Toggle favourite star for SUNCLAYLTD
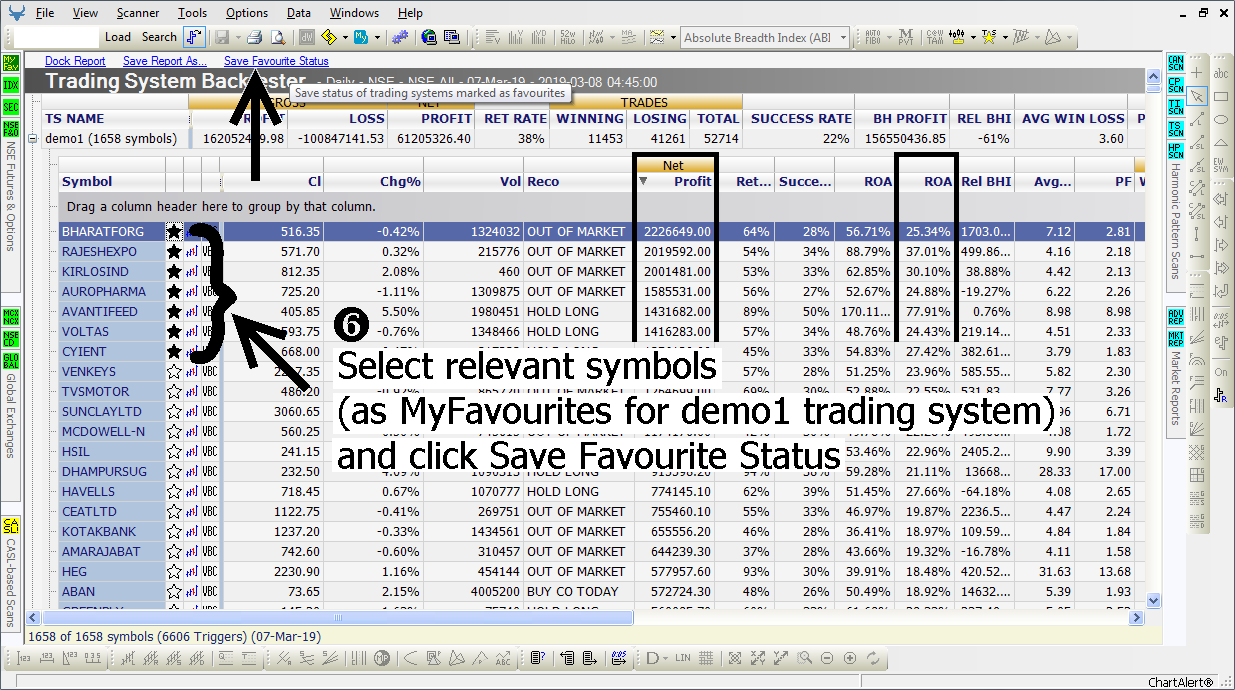The image size is (1235, 690). coord(174,411)
